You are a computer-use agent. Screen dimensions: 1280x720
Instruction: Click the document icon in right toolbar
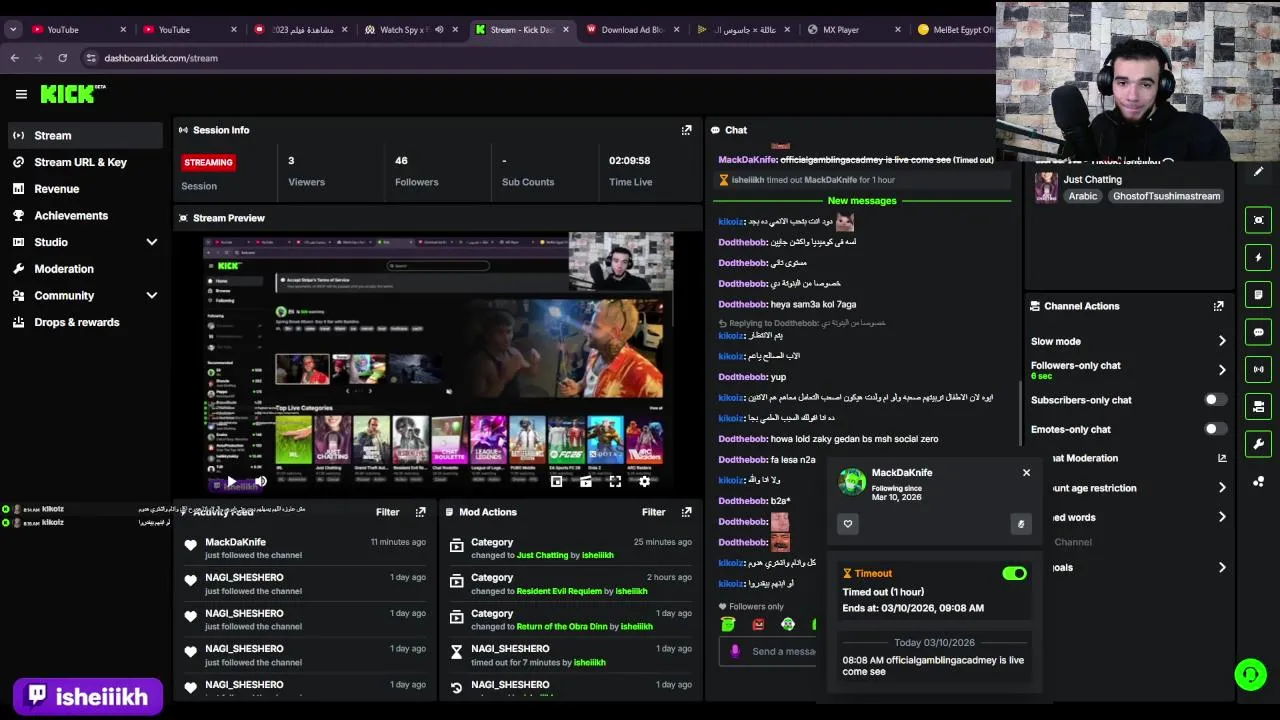click(1258, 295)
